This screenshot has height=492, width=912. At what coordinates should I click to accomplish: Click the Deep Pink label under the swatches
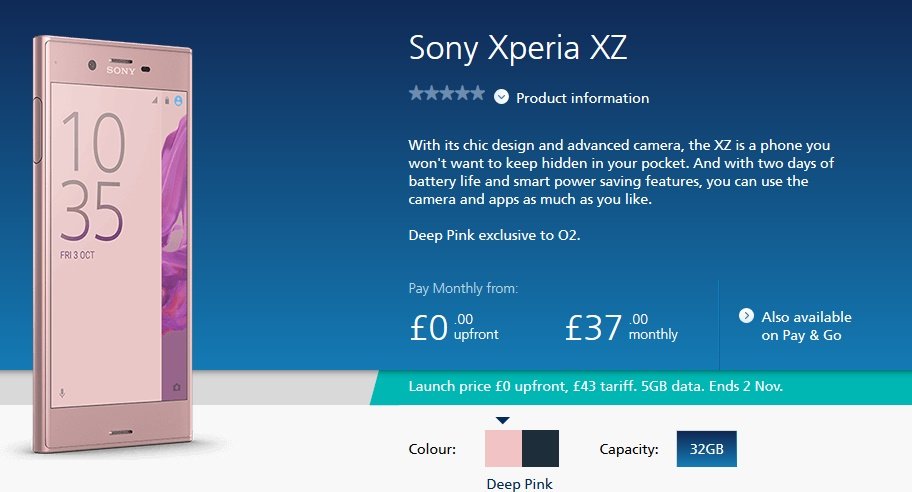click(519, 484)
